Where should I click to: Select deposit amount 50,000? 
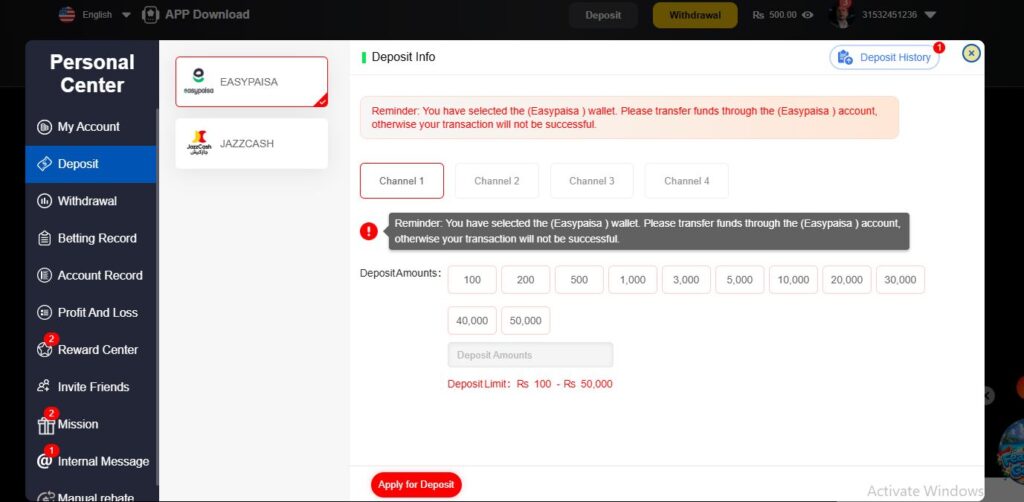(x=526, y=321)
